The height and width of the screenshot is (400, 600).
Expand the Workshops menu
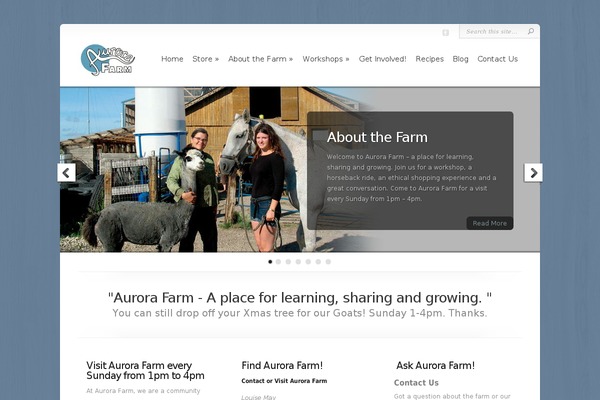[x=326, y=59]
